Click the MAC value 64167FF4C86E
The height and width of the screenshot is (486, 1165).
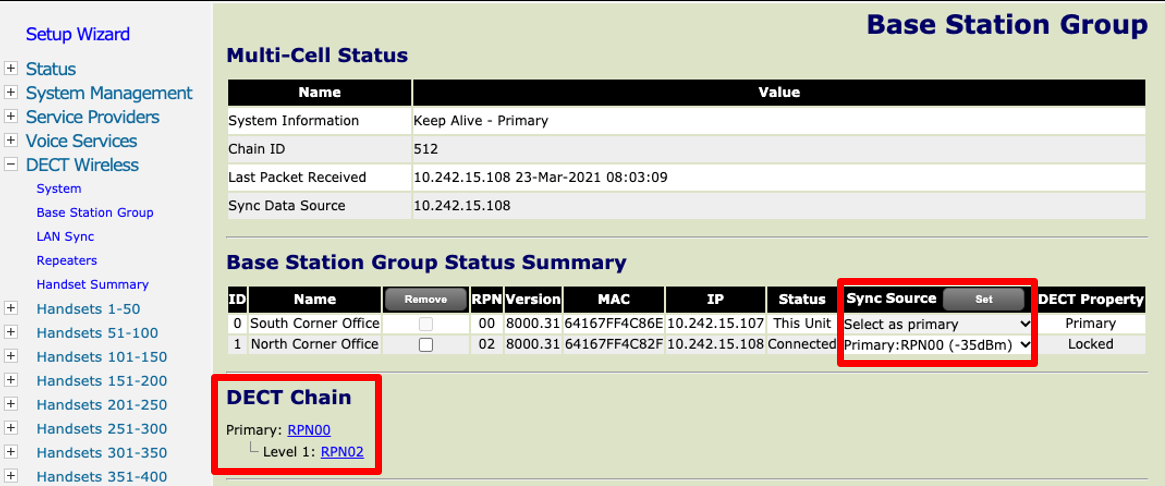614,324
